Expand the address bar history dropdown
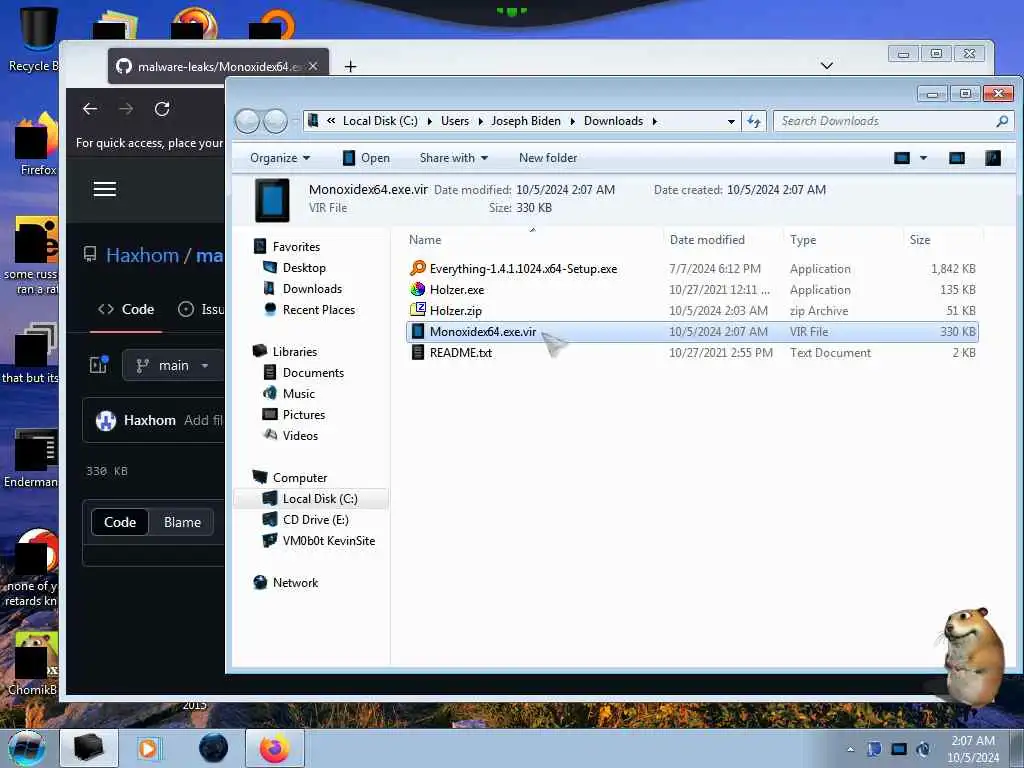This screenshot has width=1024, height=768. click(731, 121)
